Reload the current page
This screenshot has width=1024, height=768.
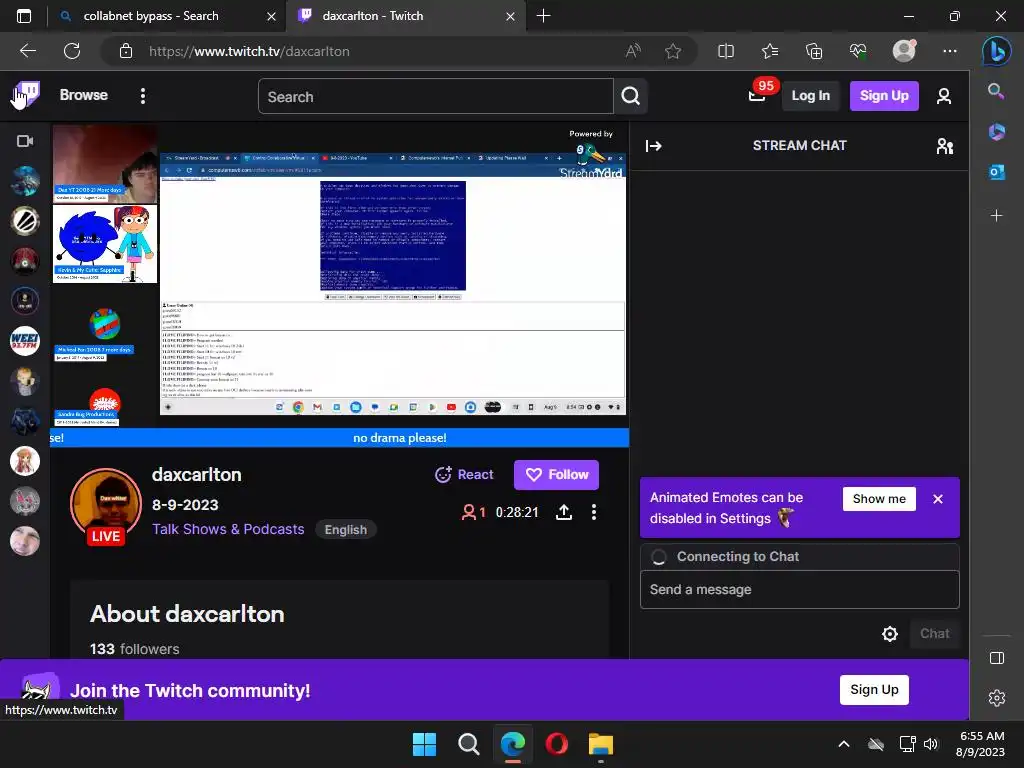(72, 51)
